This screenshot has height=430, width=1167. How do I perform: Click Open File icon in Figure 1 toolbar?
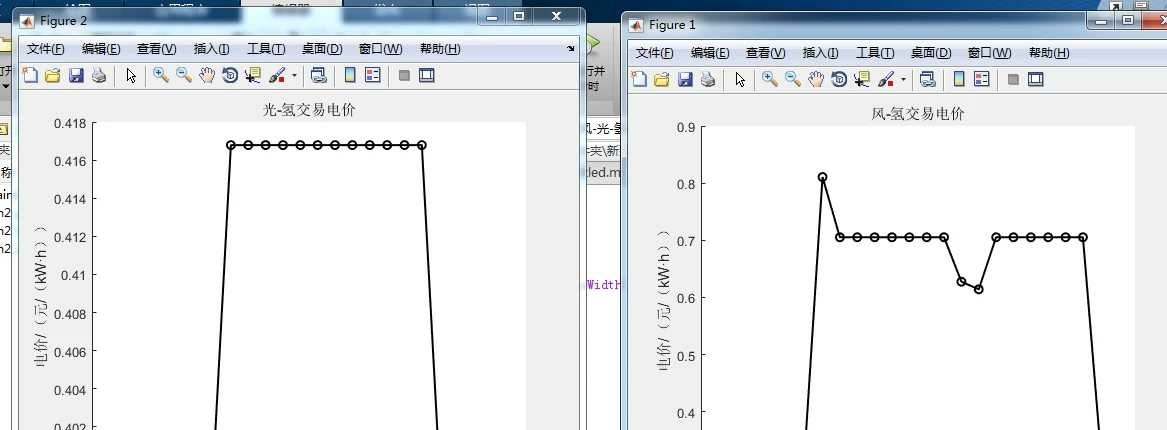pos(661,79)
